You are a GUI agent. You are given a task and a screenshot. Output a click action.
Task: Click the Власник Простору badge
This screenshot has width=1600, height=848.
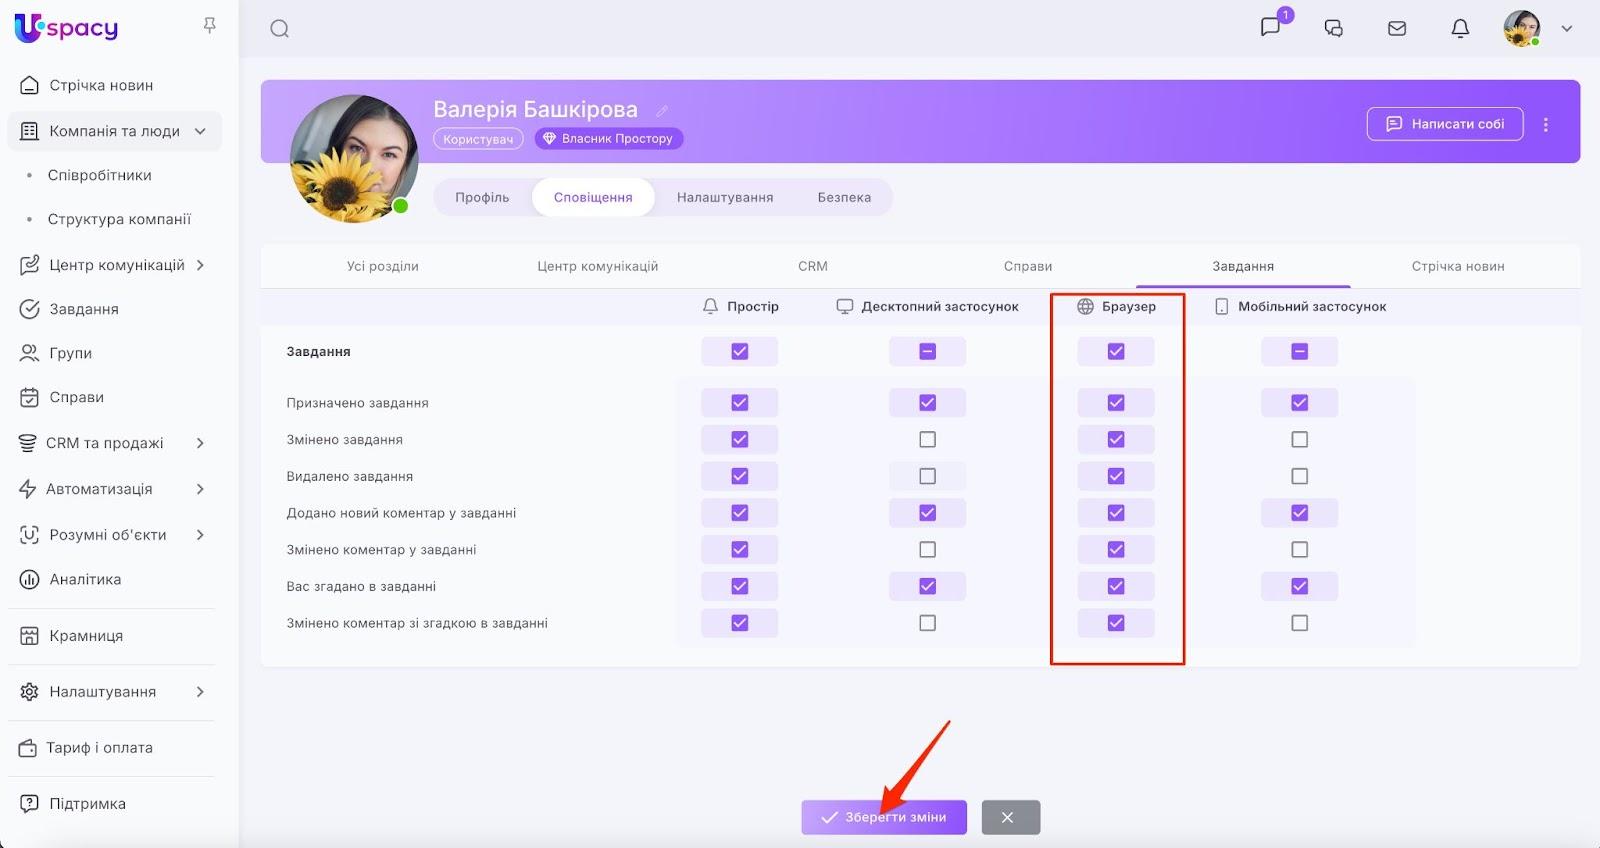point(609,139)
